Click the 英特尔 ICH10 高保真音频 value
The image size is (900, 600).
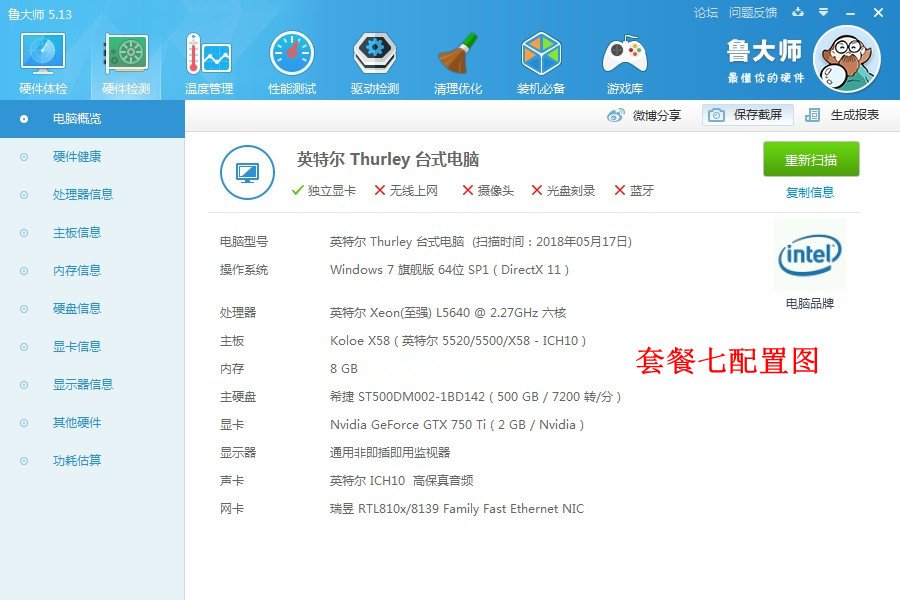pos(401,481)
